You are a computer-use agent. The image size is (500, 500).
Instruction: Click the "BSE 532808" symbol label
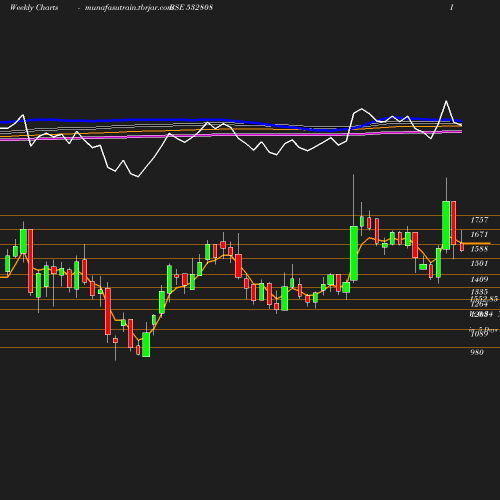tap(191, 7)
